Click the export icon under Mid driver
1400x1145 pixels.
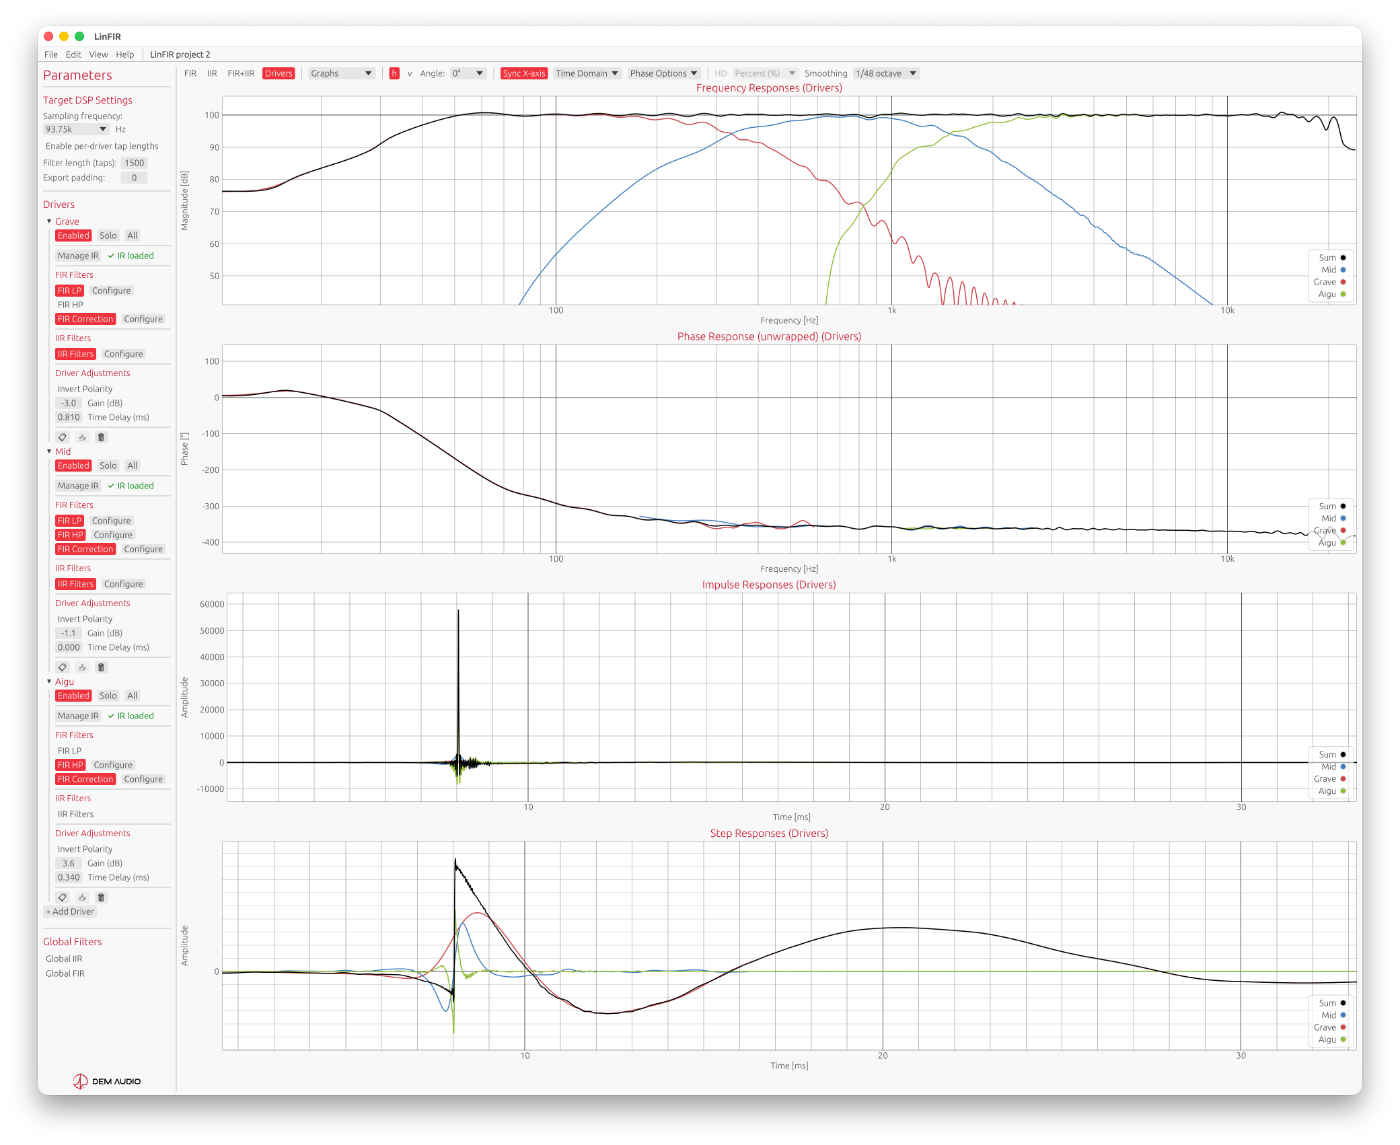click(82, 667)
